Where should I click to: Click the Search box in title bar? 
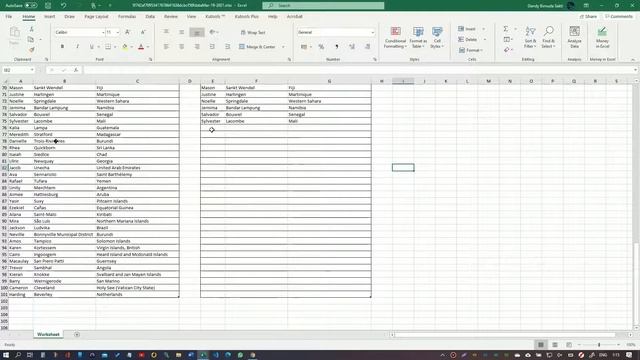point(323,6)
